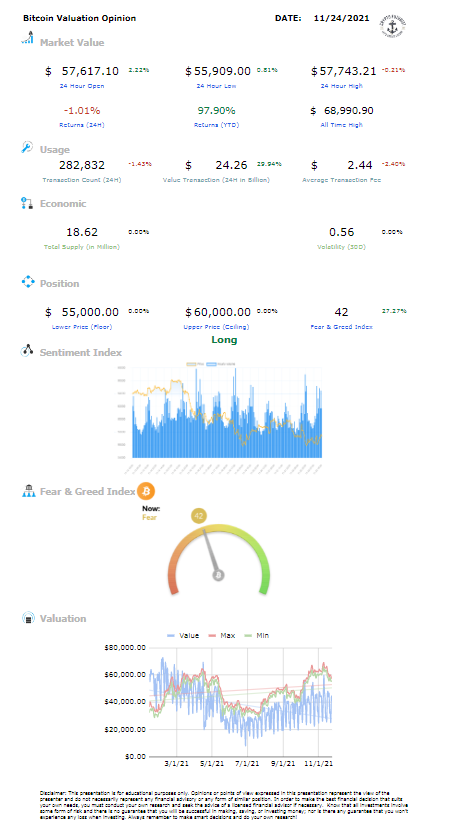Click the Long position text
This screenshot has width=452, height=838.
[224, 340]
